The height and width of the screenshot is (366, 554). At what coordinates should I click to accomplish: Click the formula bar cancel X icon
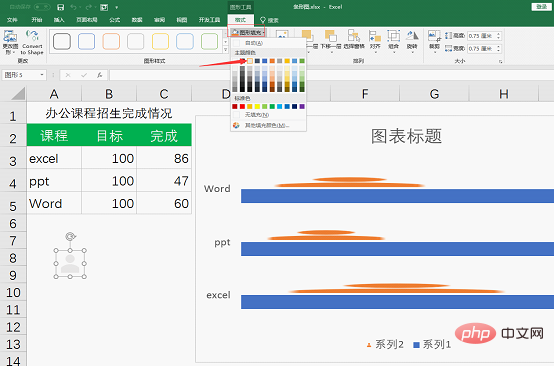click(68, 75)
